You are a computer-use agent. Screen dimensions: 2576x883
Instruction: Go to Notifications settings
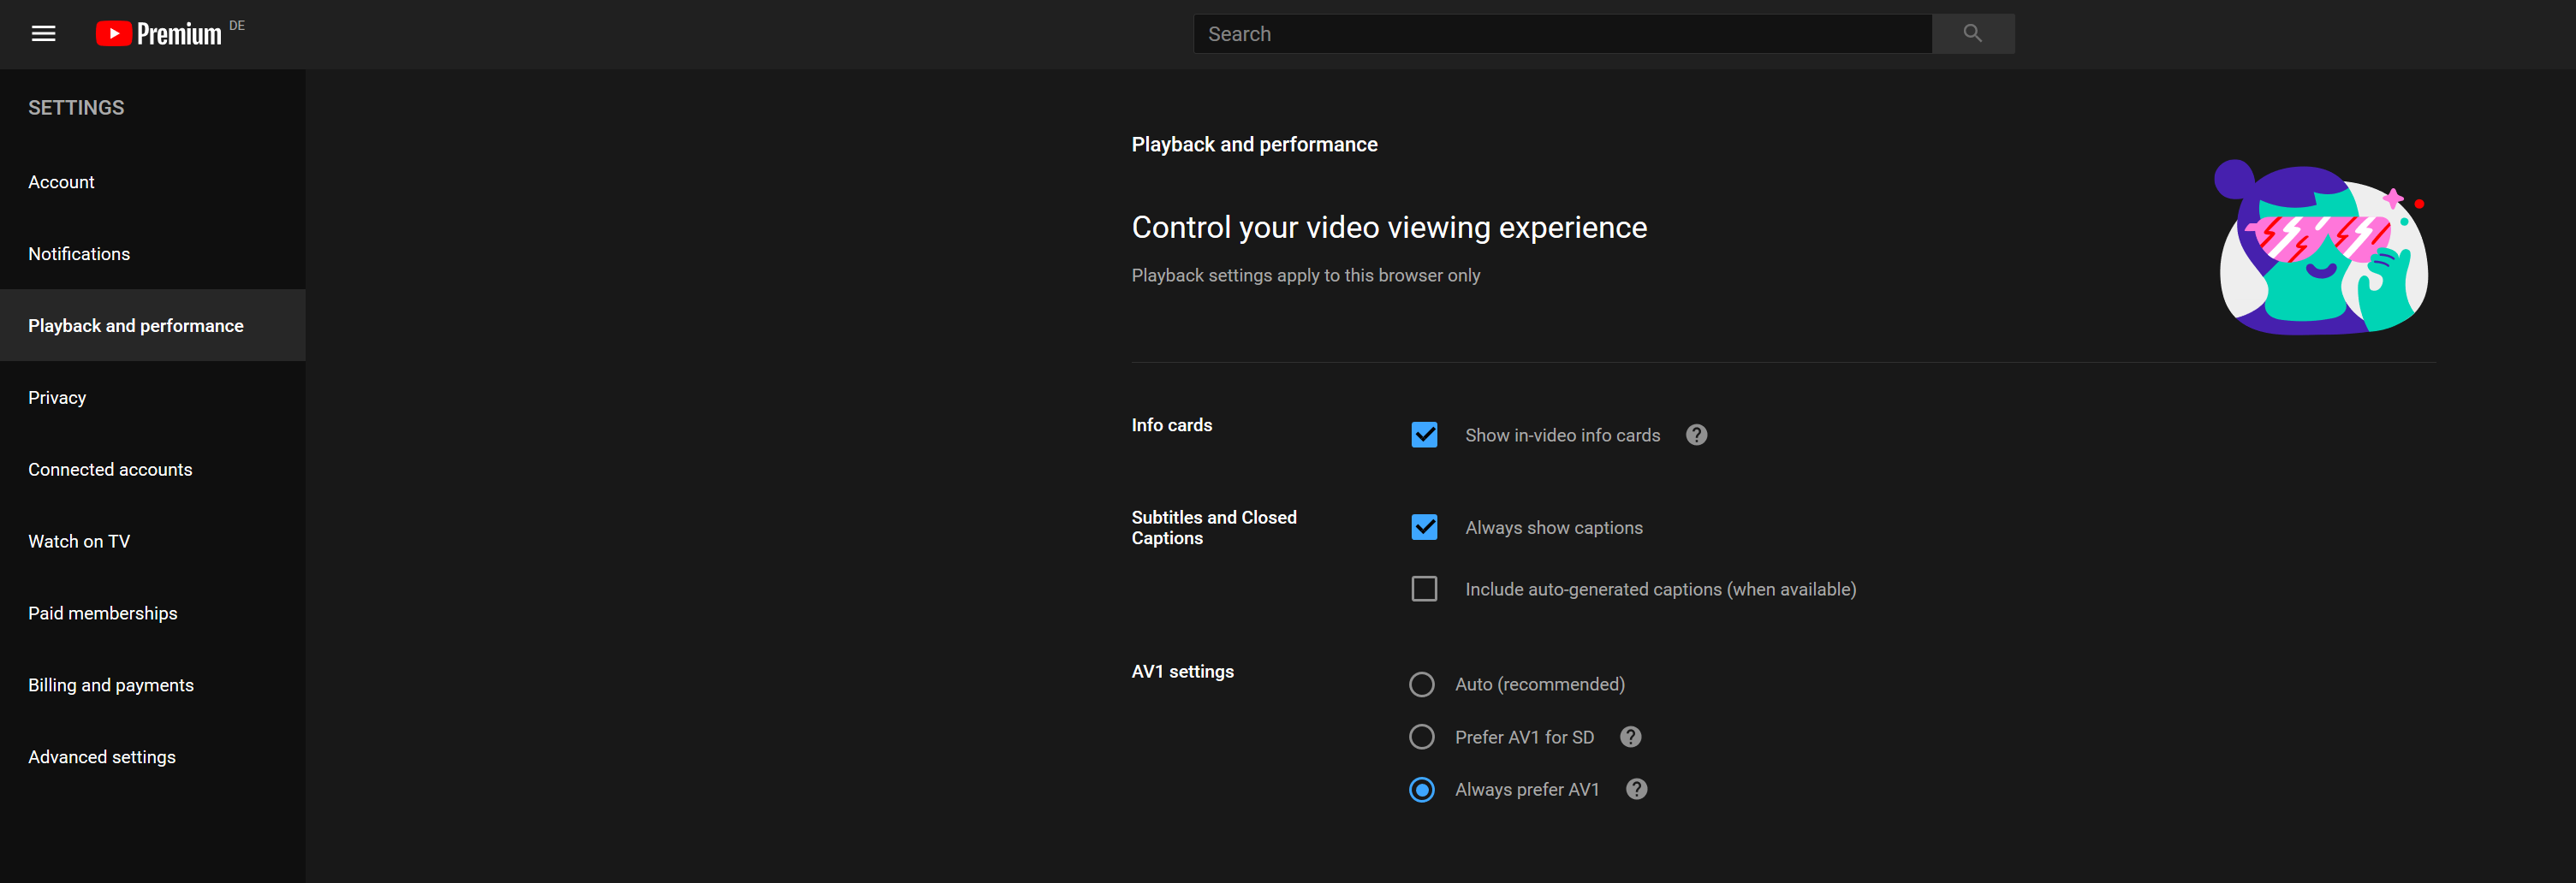(79, 254)
